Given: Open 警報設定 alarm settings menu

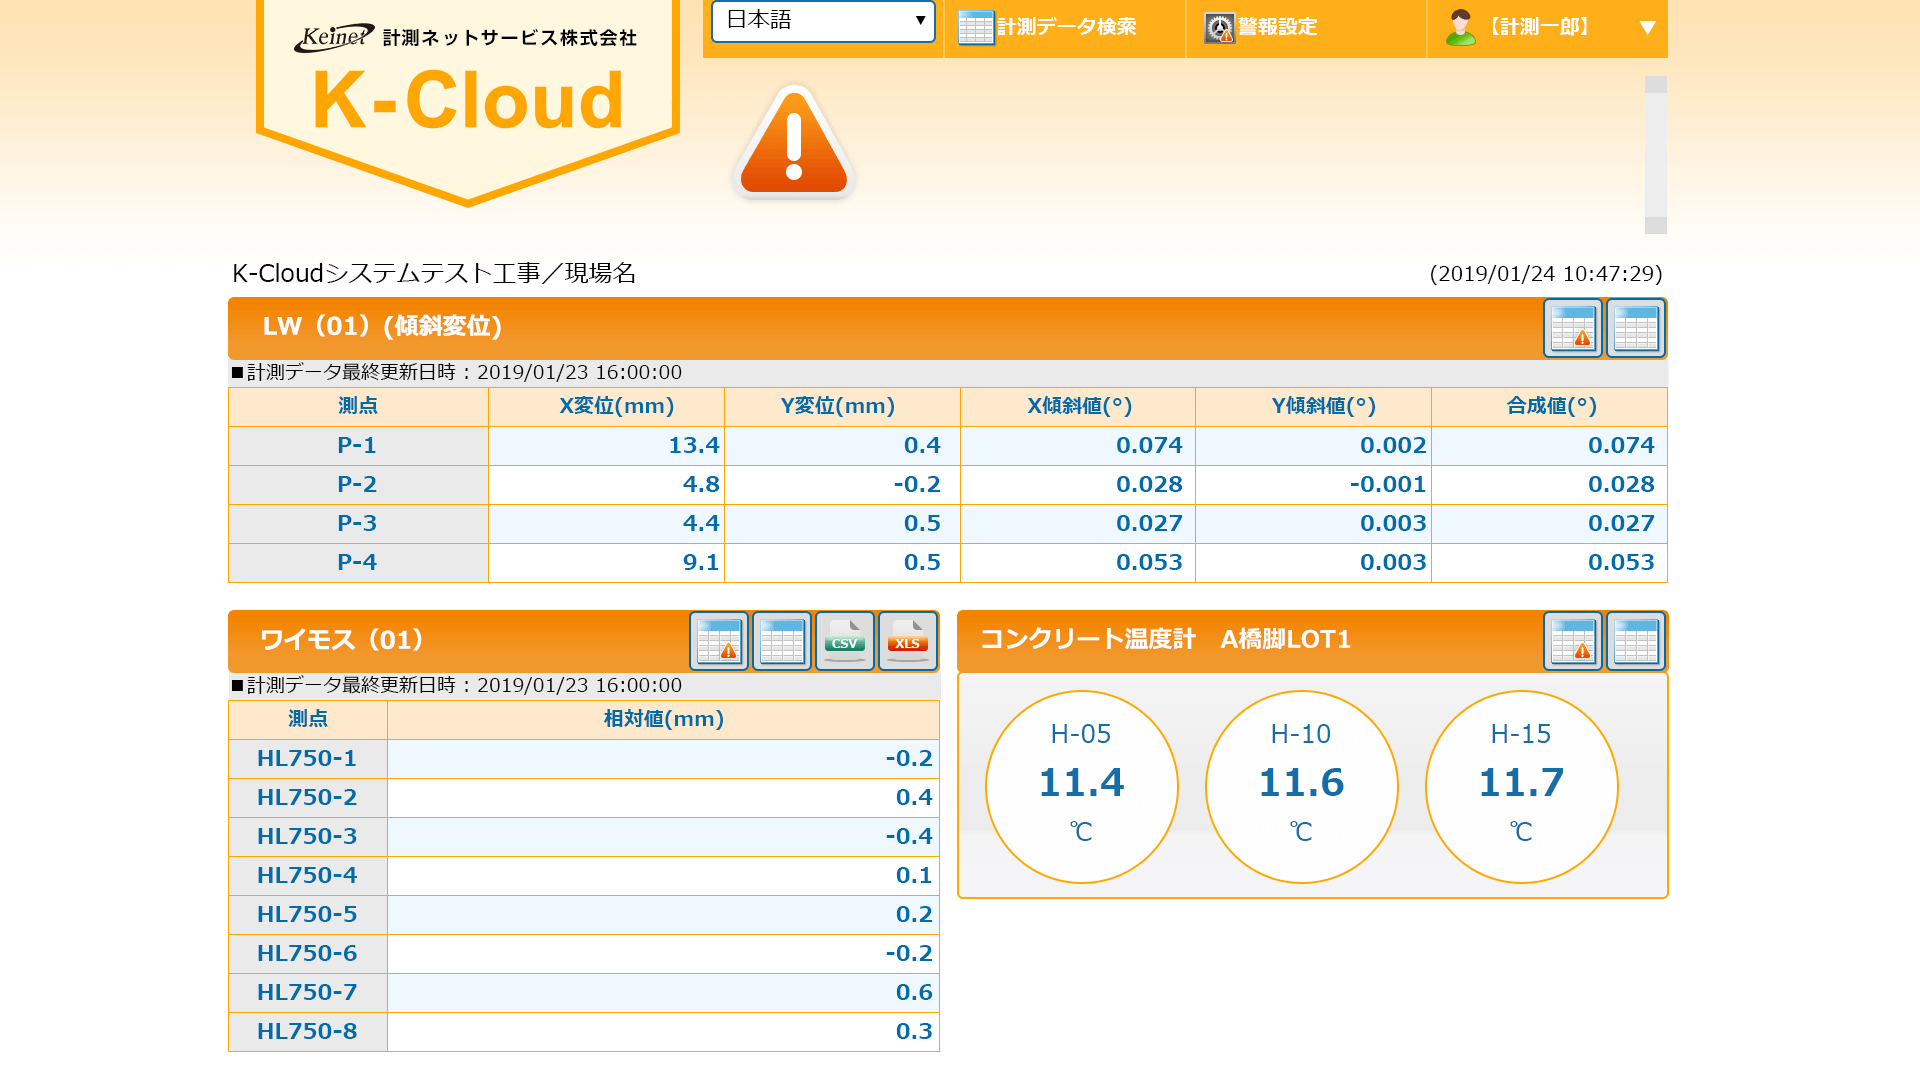Looking at the screenshot, I should (x=1305, y=28).
